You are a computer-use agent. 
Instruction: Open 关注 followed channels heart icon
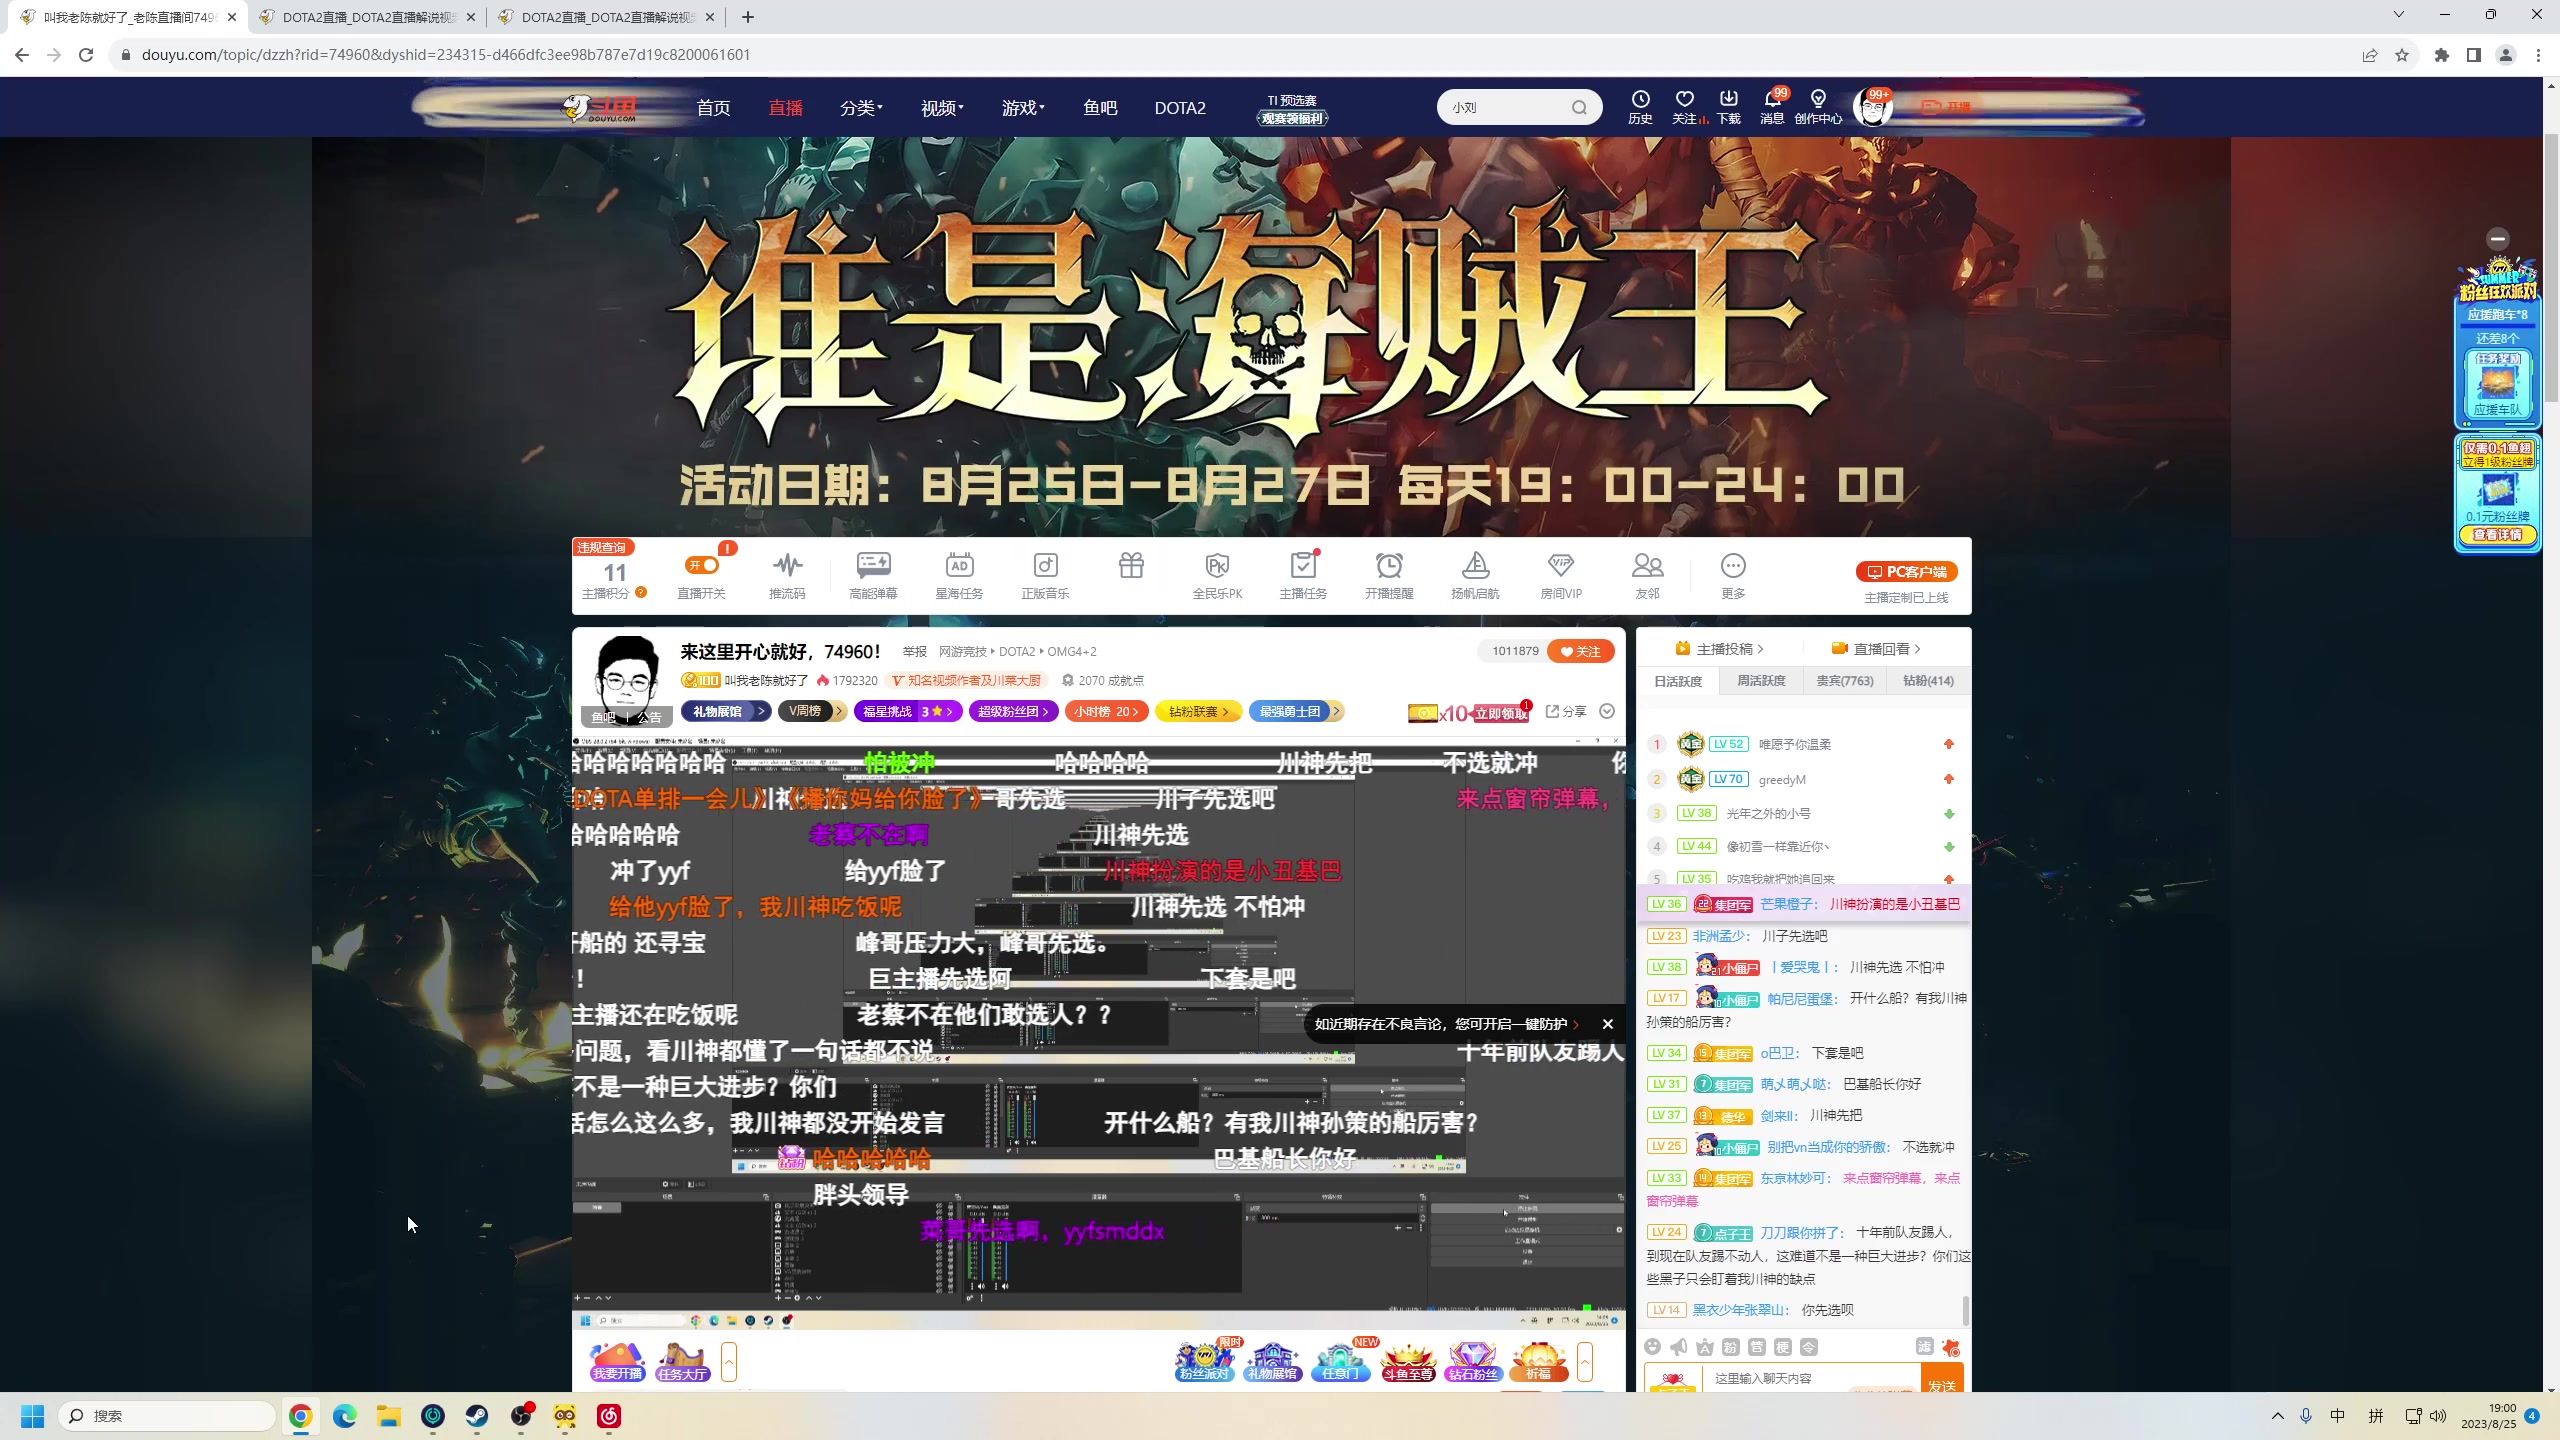[x=1686, y=107]
